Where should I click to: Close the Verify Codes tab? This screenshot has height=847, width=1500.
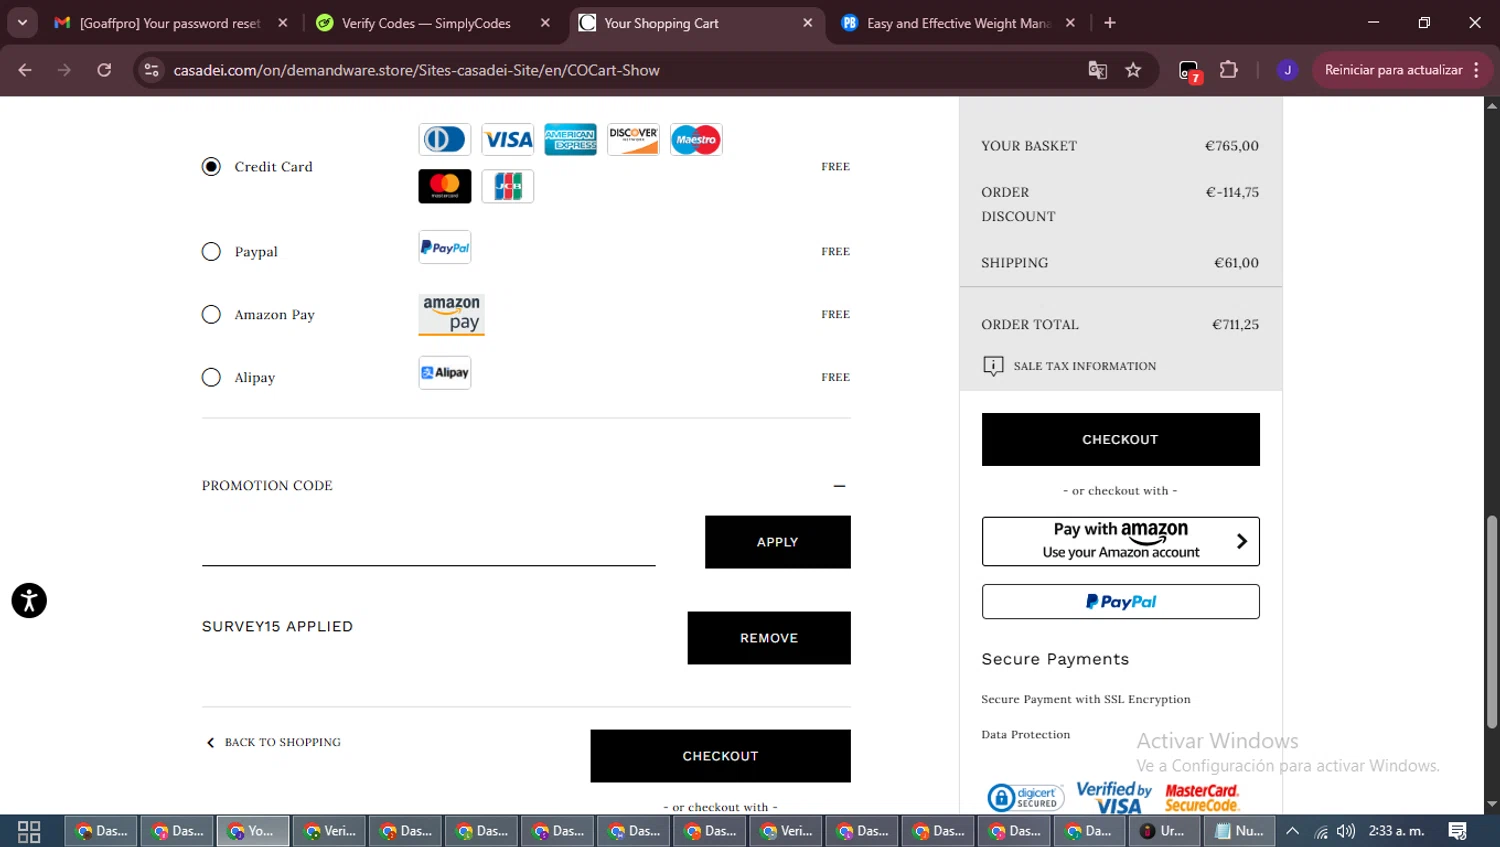point(545,23)
